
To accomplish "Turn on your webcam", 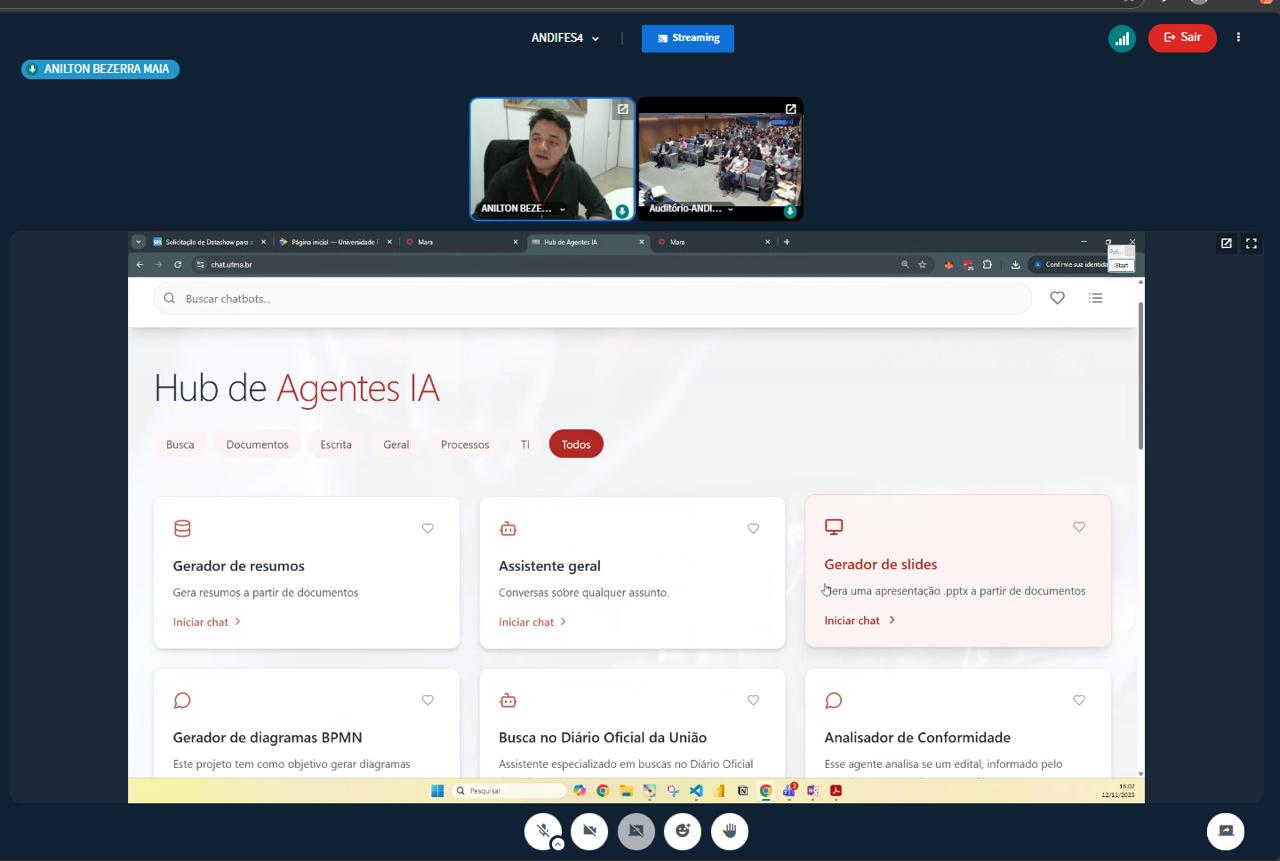I will [x=590, y=831].
